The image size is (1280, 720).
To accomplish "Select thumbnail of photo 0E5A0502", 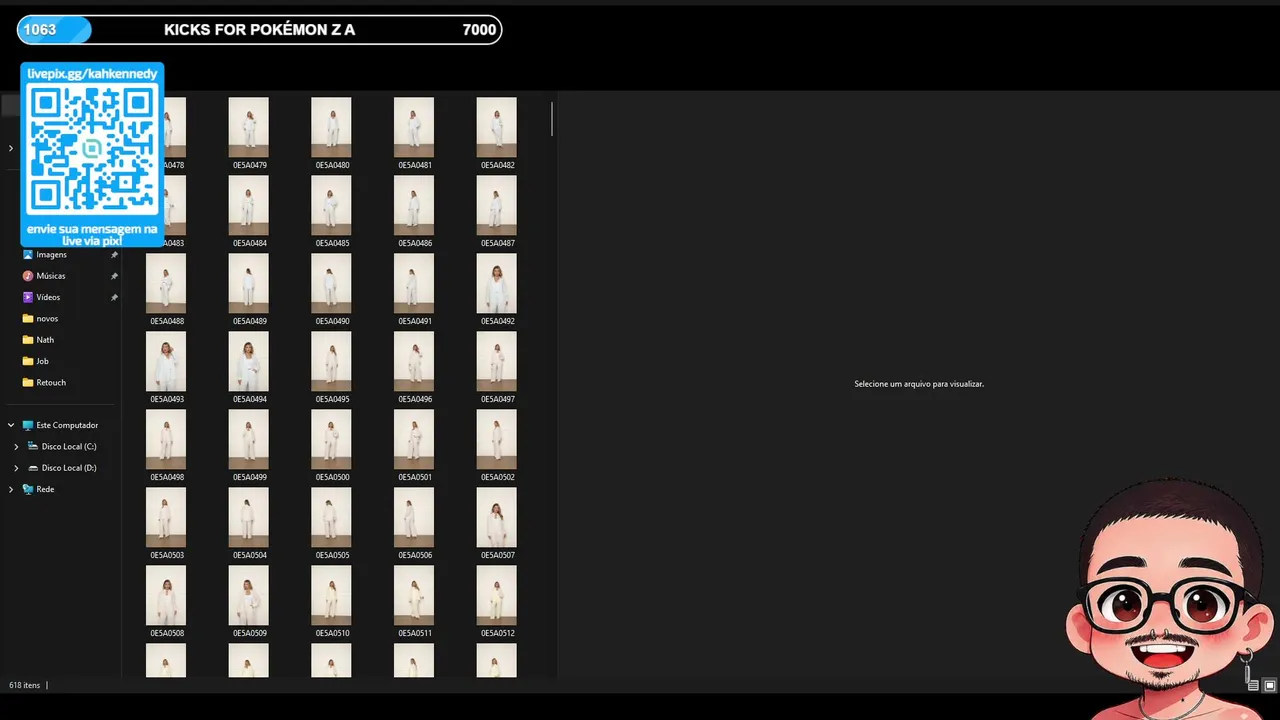I will click(x=497, y=439).
